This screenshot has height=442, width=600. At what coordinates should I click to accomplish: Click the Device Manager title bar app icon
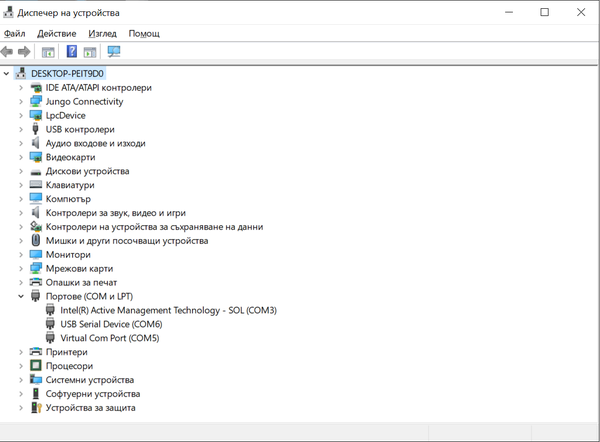[x=8, y=12]
